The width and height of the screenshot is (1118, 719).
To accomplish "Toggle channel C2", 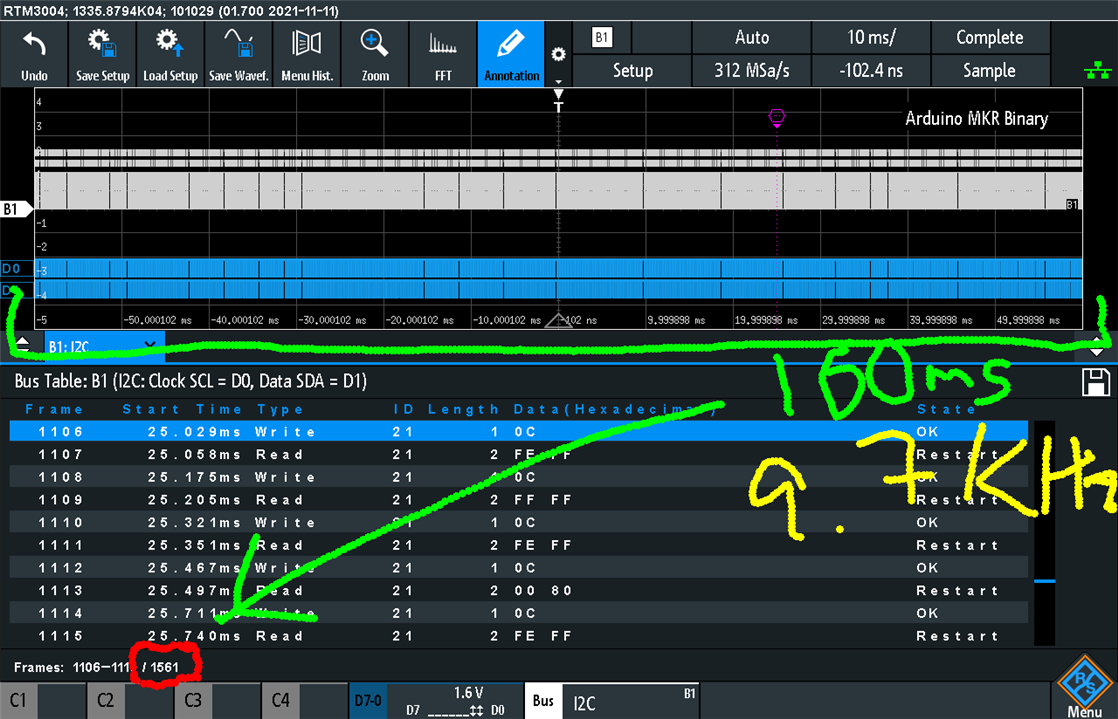I will coord(130,700).
